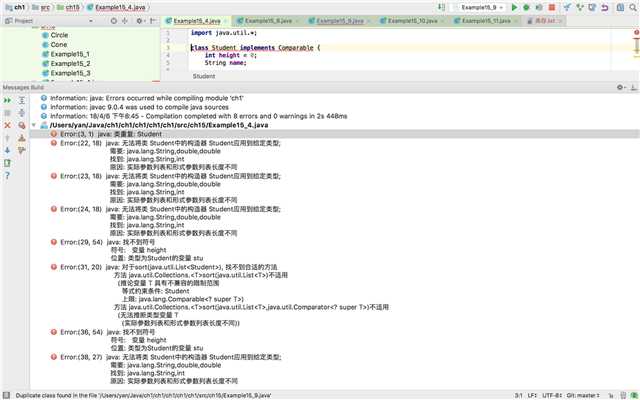640x400 pixels.
Task: Go to next message with the down arrow
Action: (x=7, y=150)
